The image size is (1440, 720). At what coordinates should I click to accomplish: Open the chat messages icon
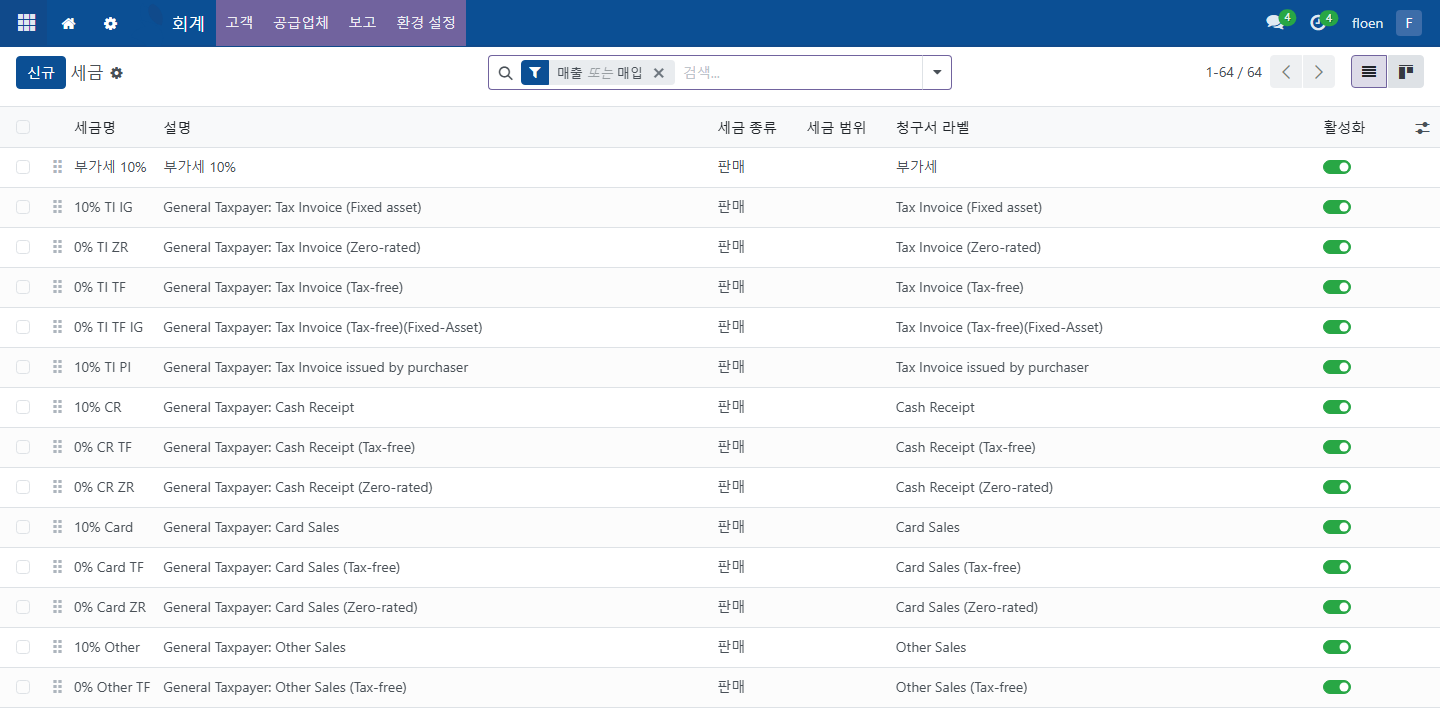[x=1275, y=23]
